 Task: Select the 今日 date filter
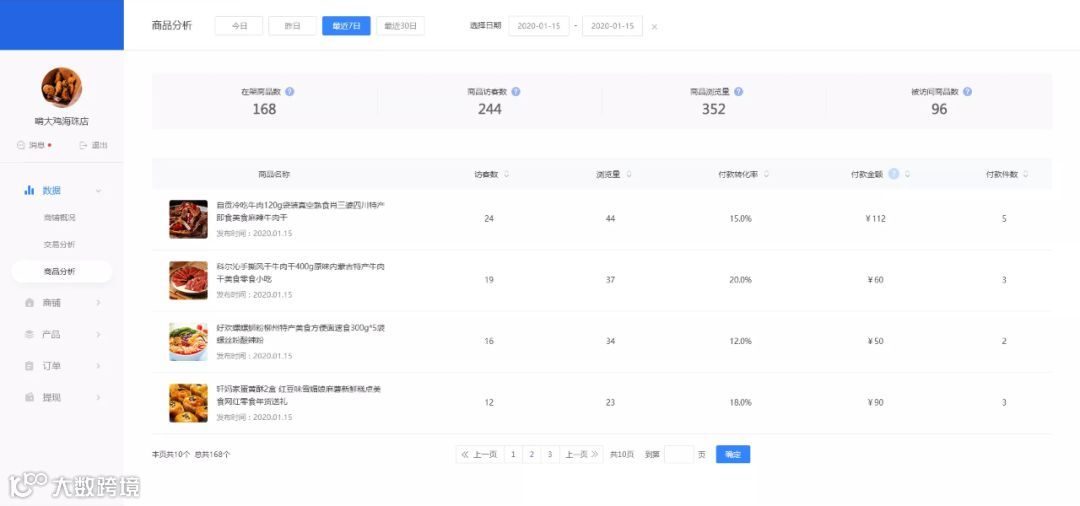coord(239,26)
